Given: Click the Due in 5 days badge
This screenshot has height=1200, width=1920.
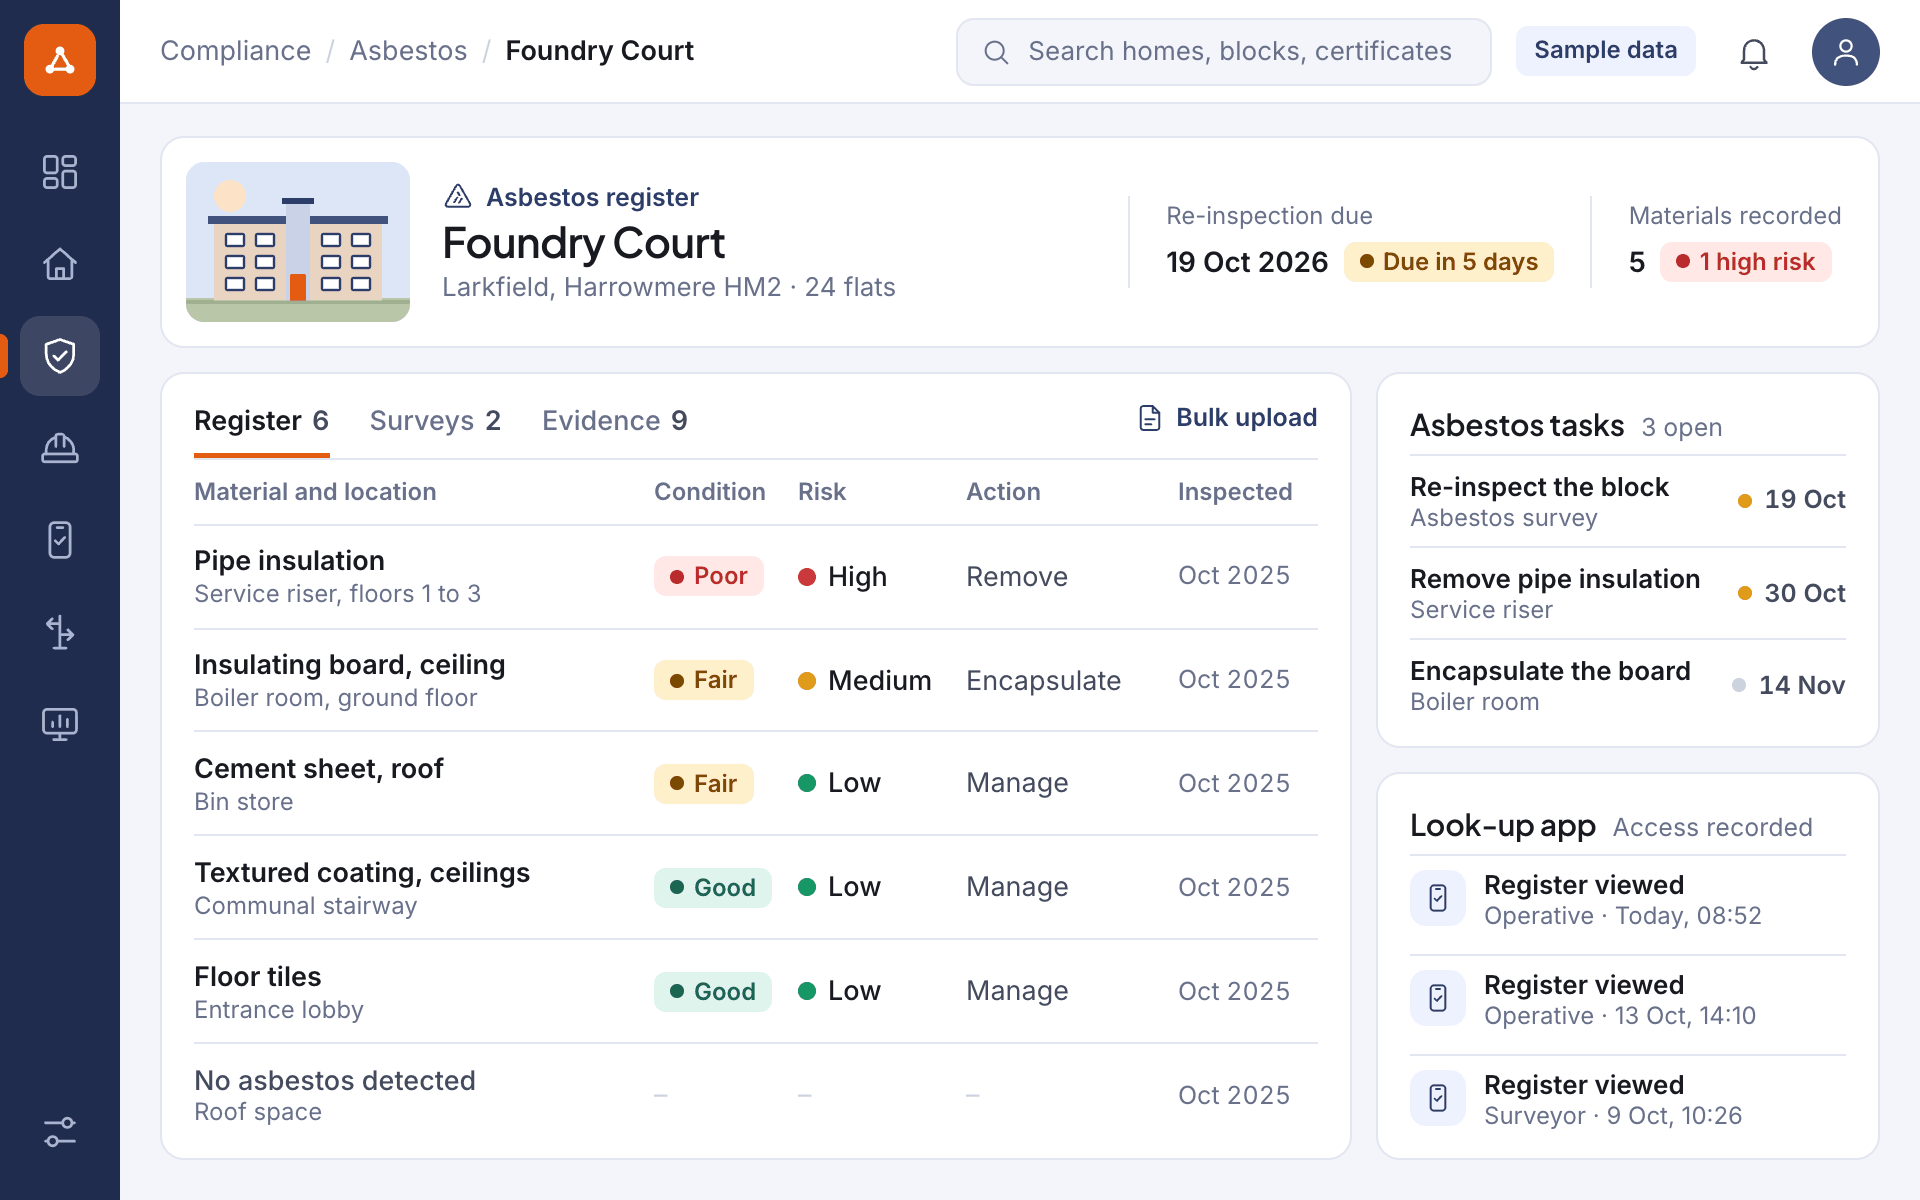Looking at the screenshot, I should [1448, 262].
